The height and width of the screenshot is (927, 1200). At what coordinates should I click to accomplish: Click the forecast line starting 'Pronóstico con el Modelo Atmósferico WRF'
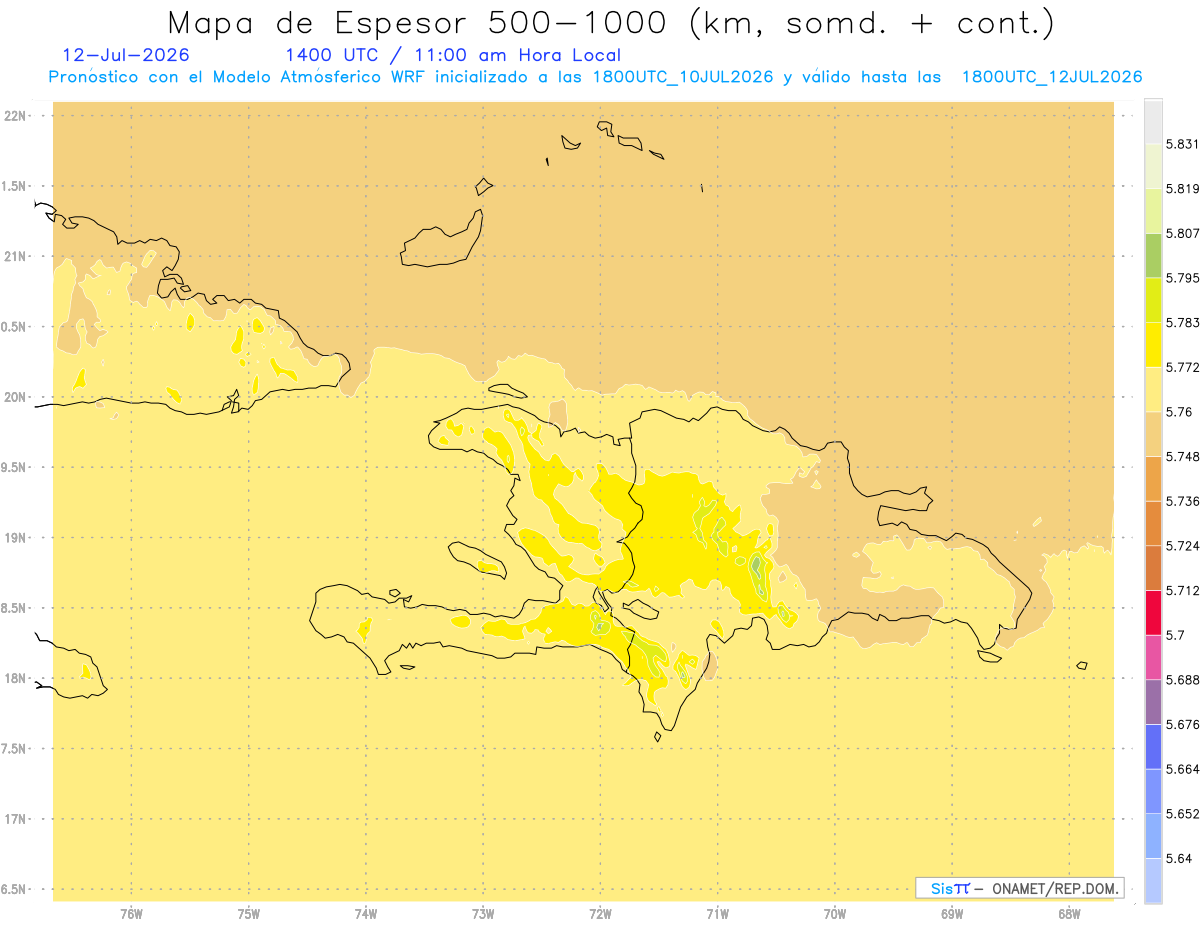pyautogui.click(x=595, y=77)
